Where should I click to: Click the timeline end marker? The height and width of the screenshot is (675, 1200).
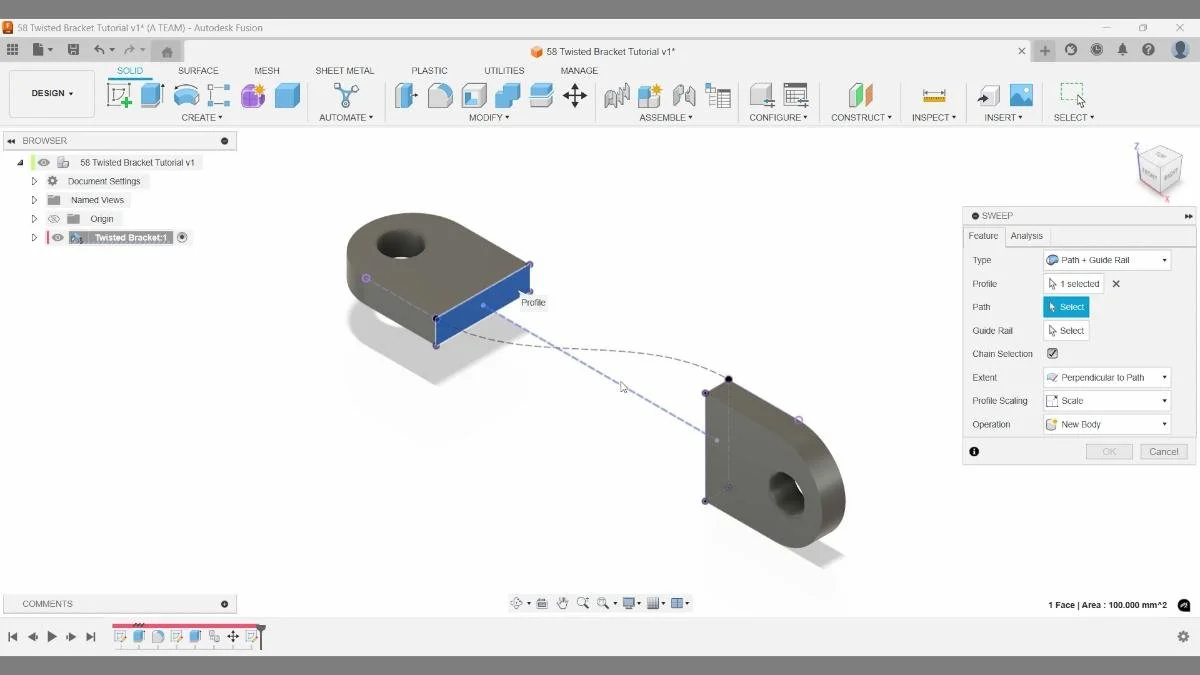[x=261, y=636]
